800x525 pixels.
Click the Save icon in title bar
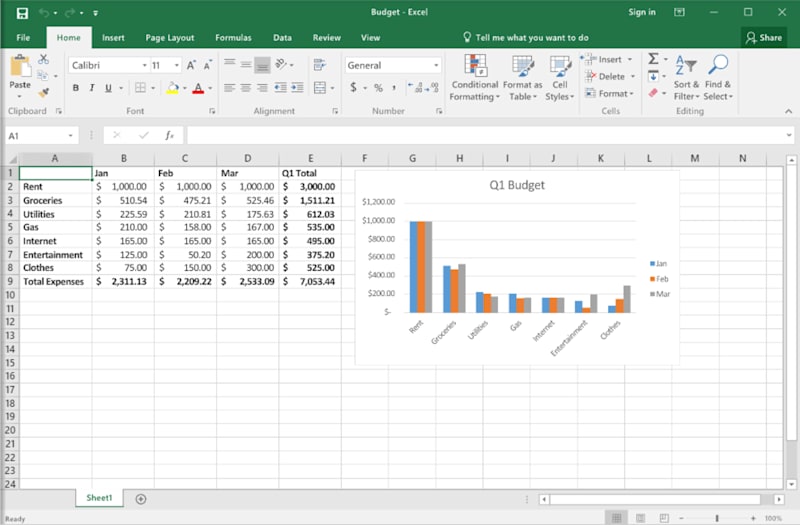tap(22, 13)
